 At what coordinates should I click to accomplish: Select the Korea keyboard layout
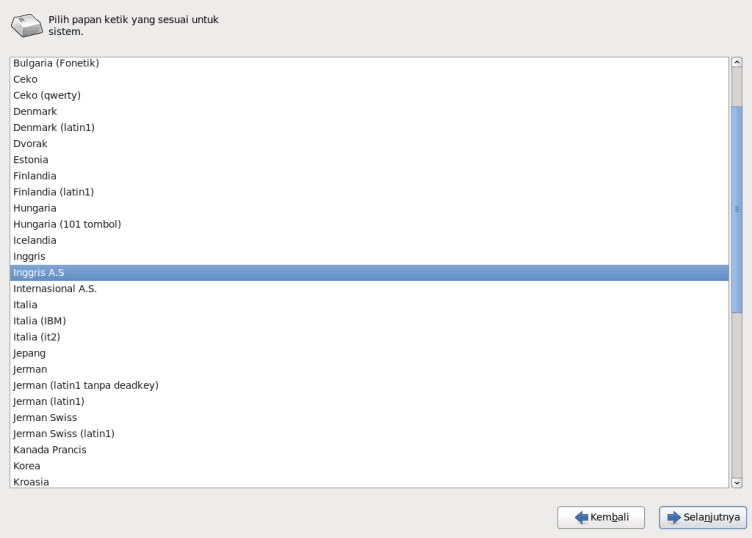point(27,466)
